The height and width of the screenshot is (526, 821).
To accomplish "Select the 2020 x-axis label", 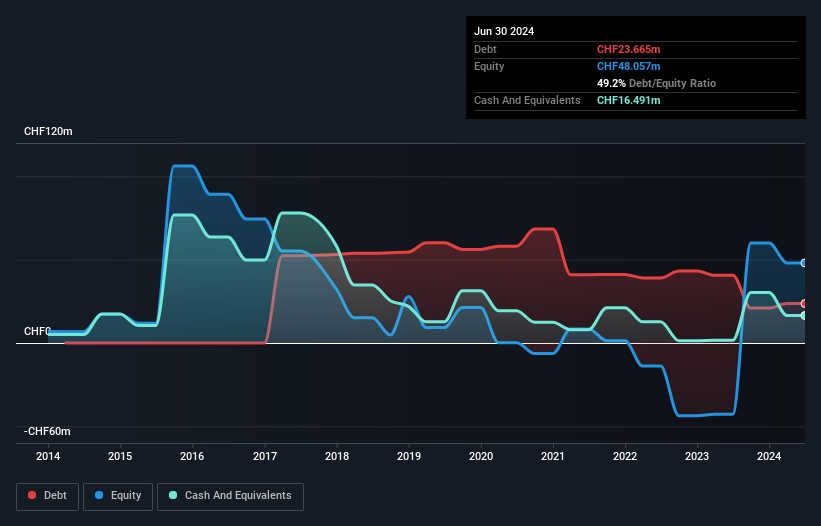I will 481,456.
